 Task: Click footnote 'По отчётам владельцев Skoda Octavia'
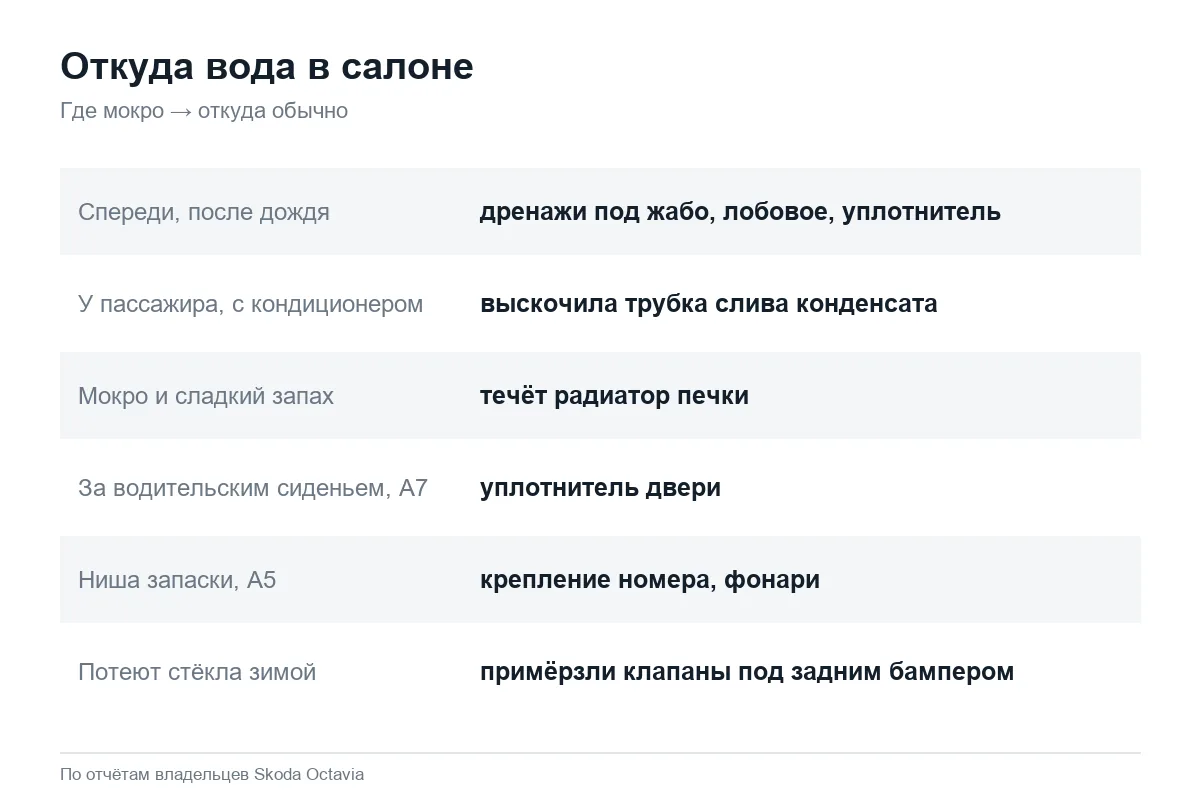212,775
